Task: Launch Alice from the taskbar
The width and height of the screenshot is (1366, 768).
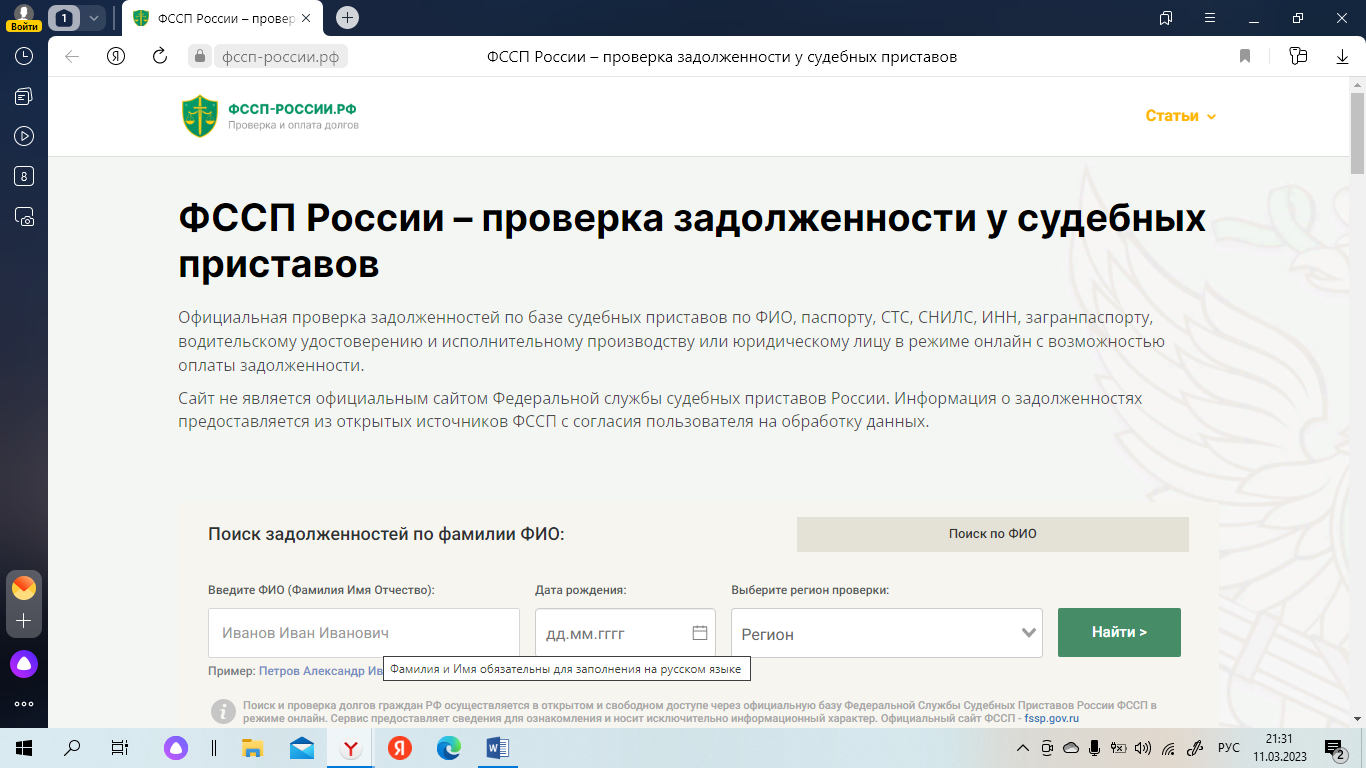Action: coord(176,747)
